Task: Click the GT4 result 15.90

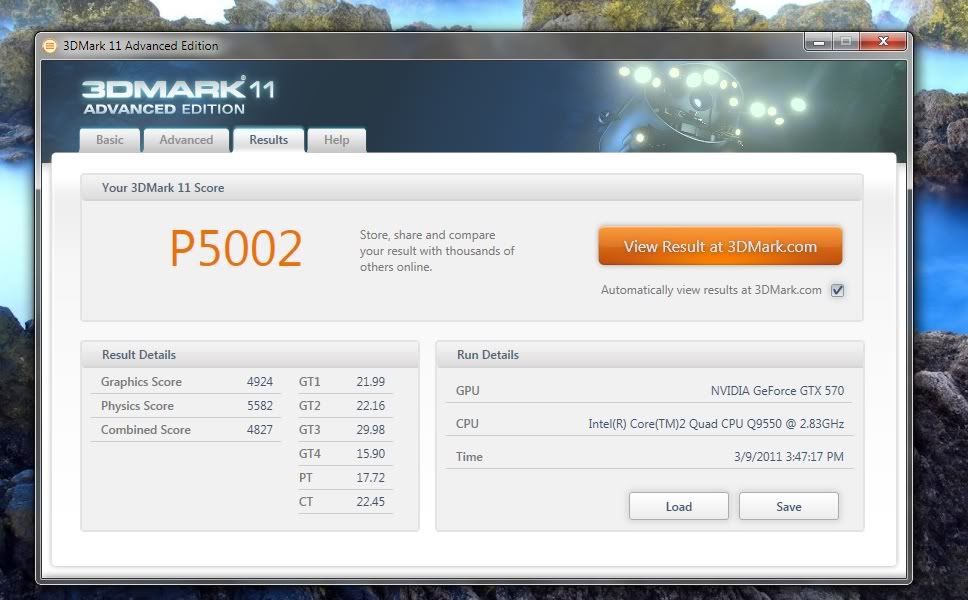Action: [x=370, y=454]
